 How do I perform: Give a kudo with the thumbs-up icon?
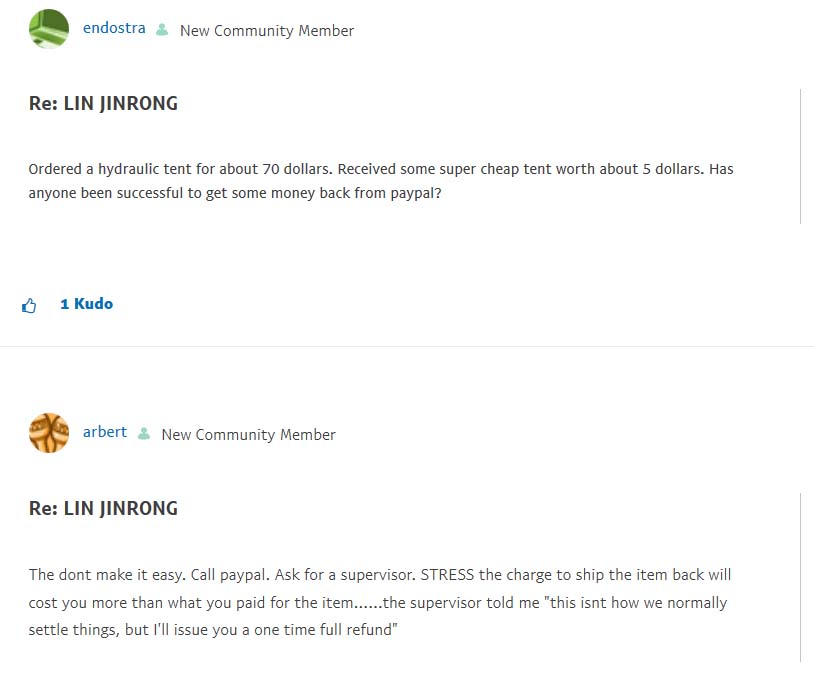(x=29, y=305)
